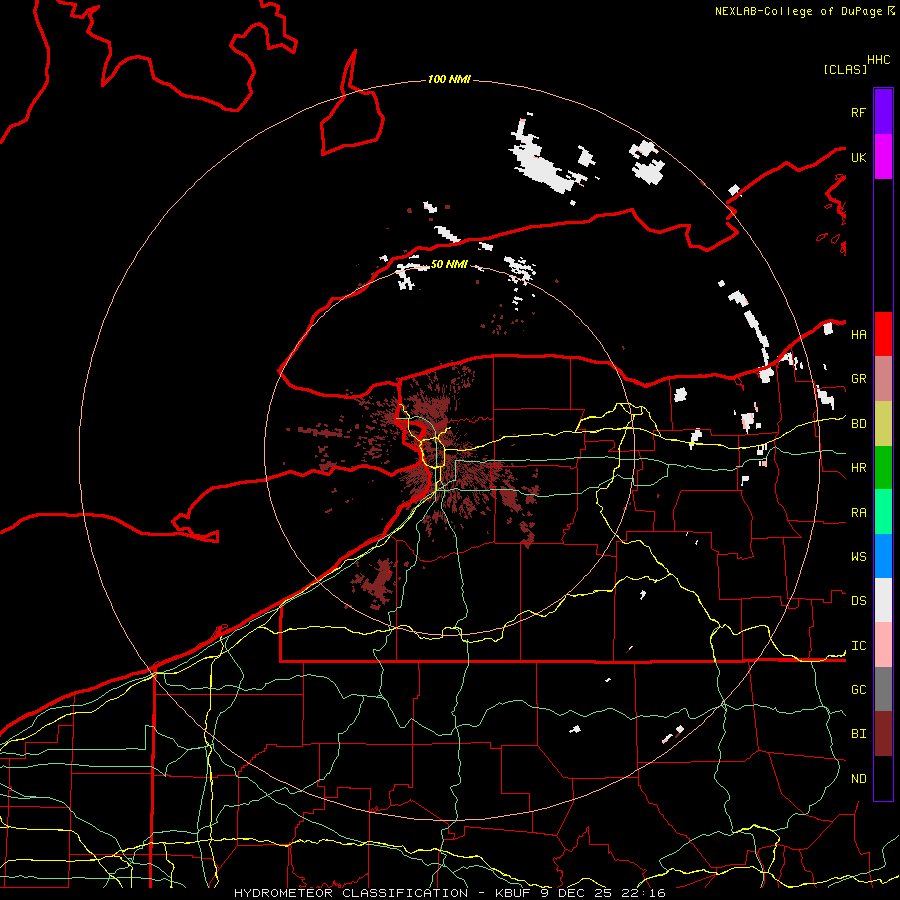Click the 'WS' legend label
Viewport: 900px width, 900px height.
click(858, 557)
